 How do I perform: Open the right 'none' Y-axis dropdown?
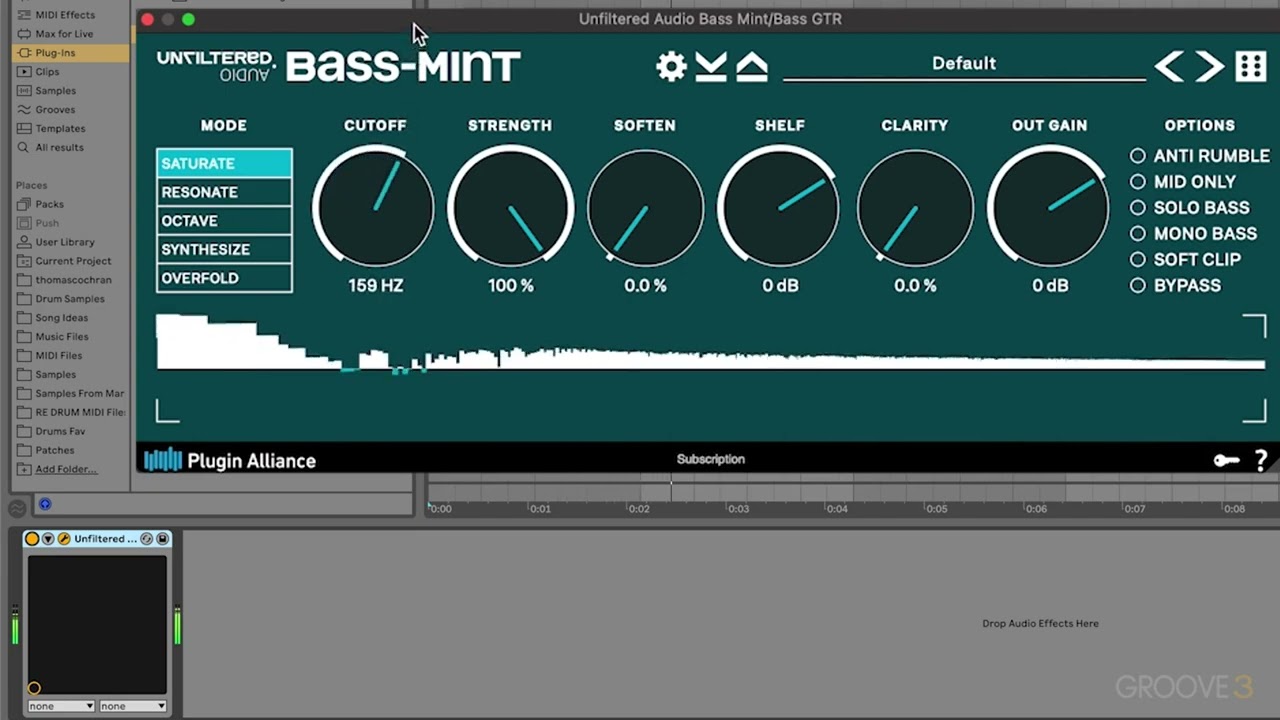[132, 706]
